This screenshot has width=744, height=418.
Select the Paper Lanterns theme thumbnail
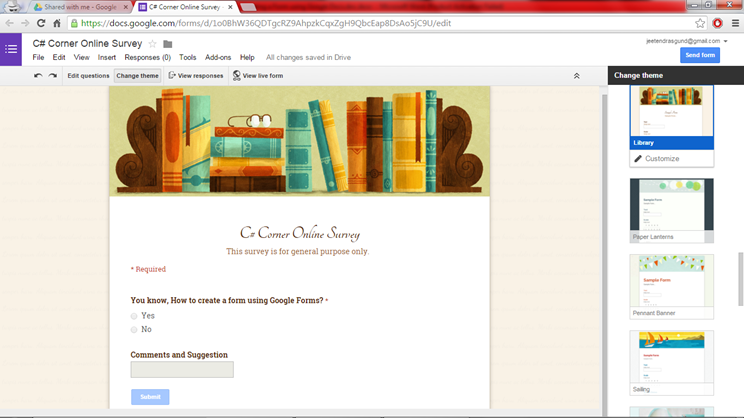click(671, 211)
